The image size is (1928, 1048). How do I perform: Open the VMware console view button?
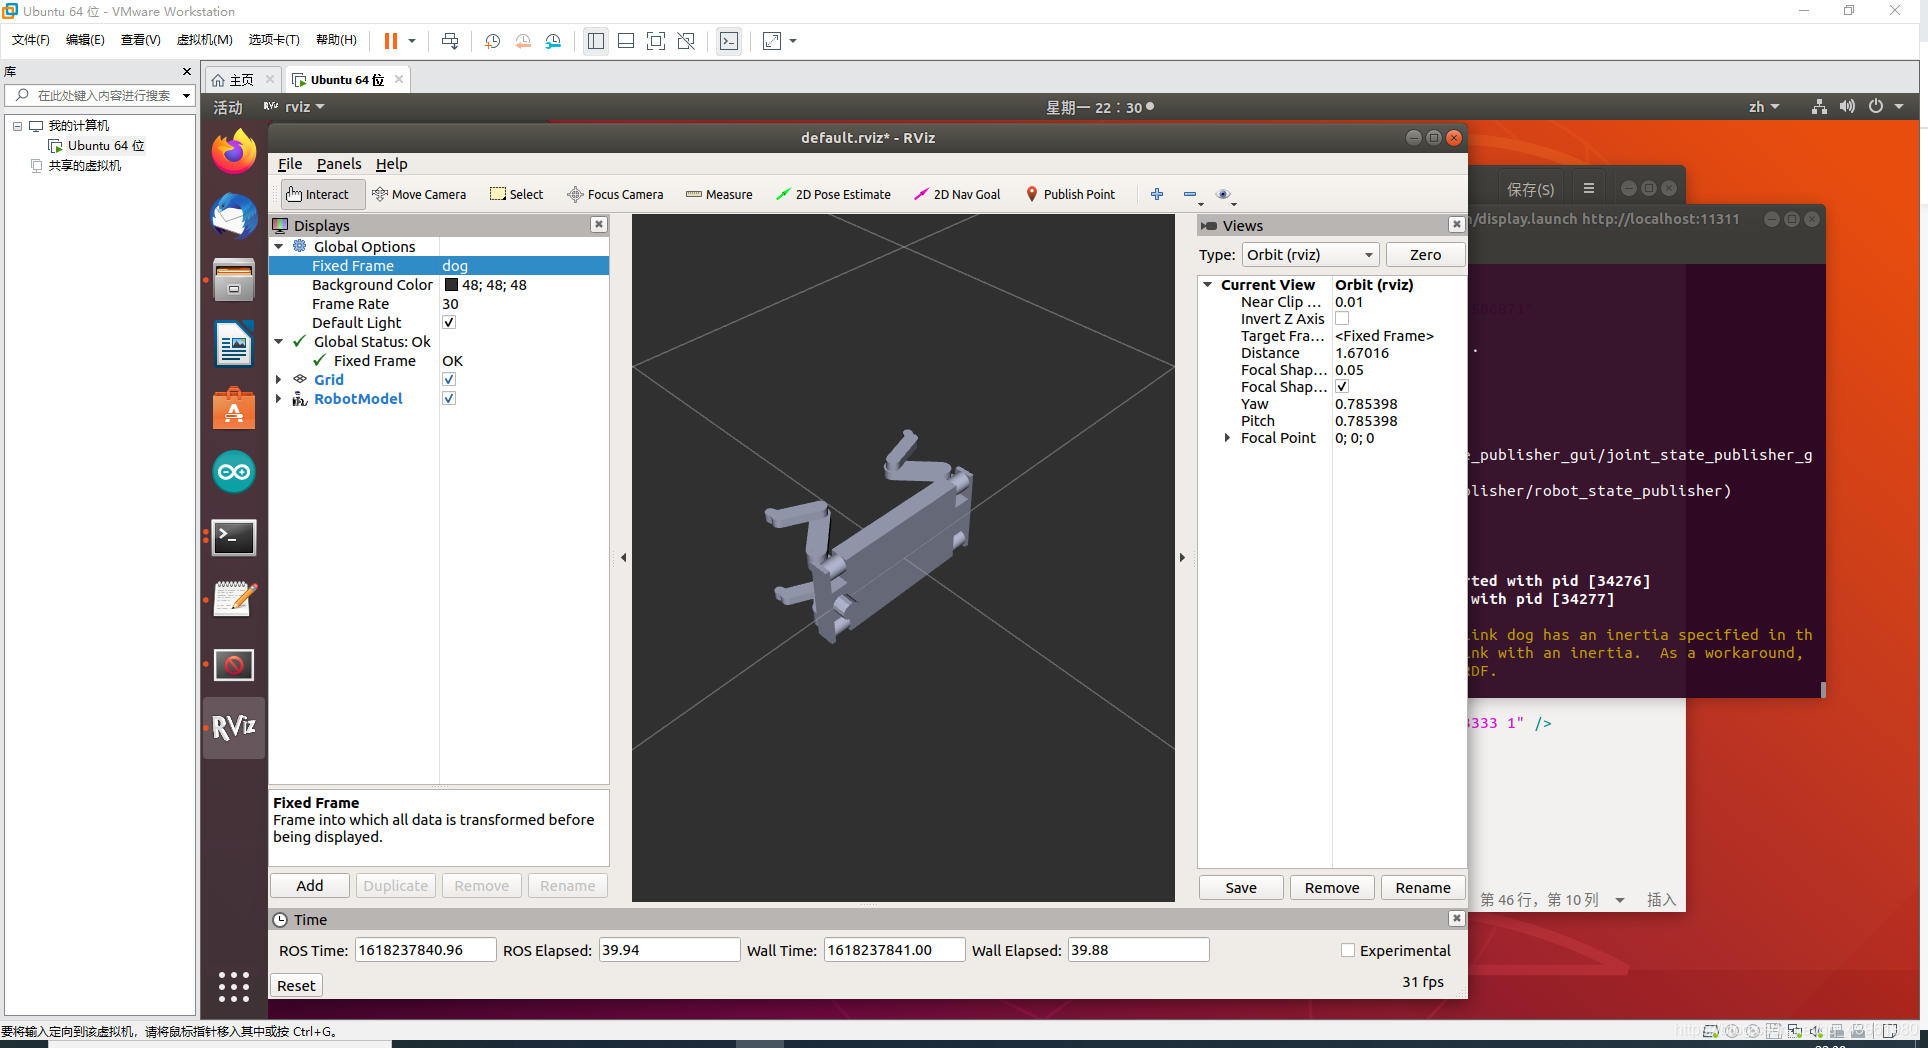click(729, 41)
